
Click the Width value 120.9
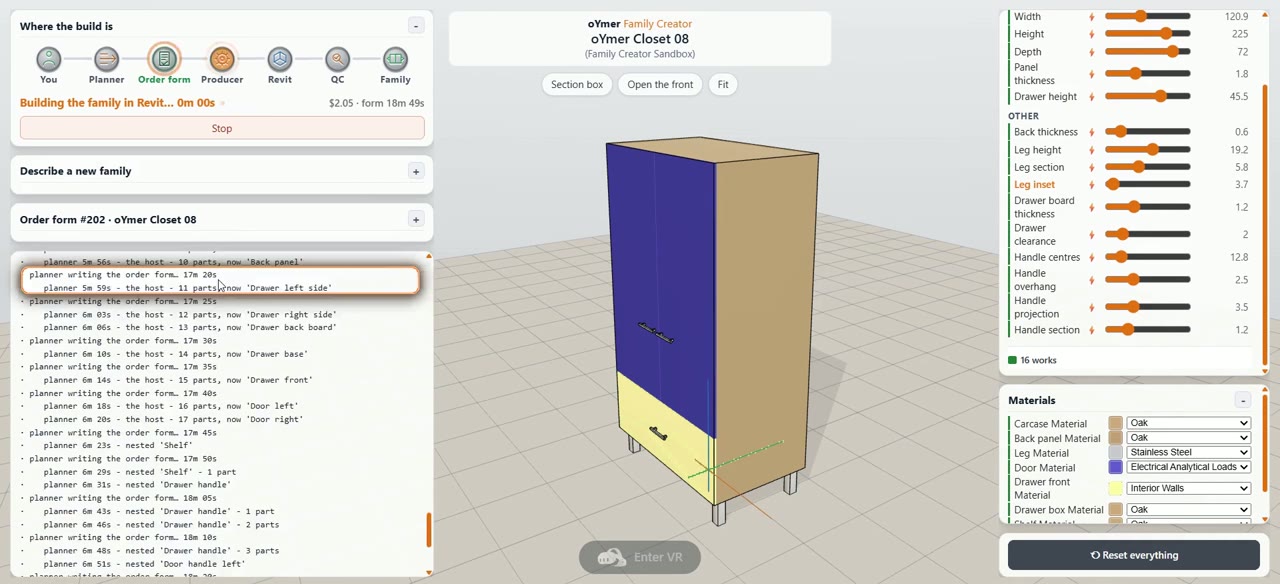[x=1235, y=17]
